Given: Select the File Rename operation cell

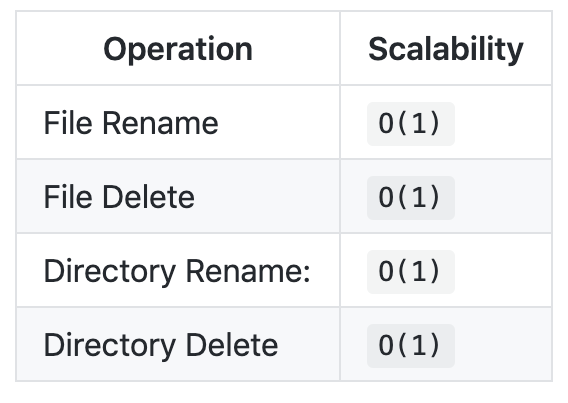Looking at the screenshot, I should click(x=178, y=122).
